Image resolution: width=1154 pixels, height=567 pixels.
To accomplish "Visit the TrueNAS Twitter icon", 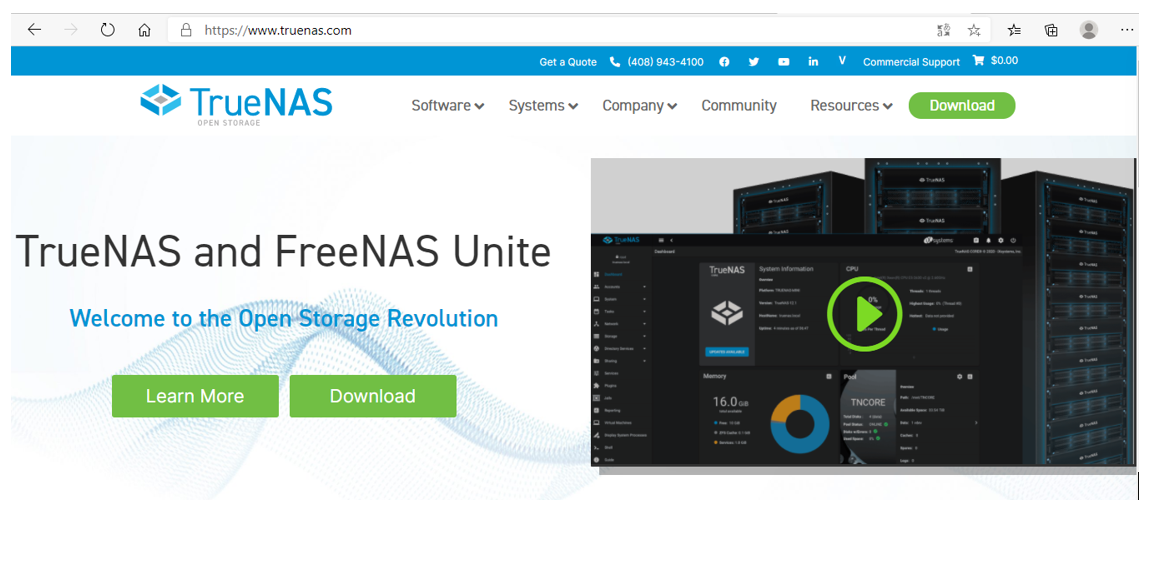I will [x=754, y=62].
